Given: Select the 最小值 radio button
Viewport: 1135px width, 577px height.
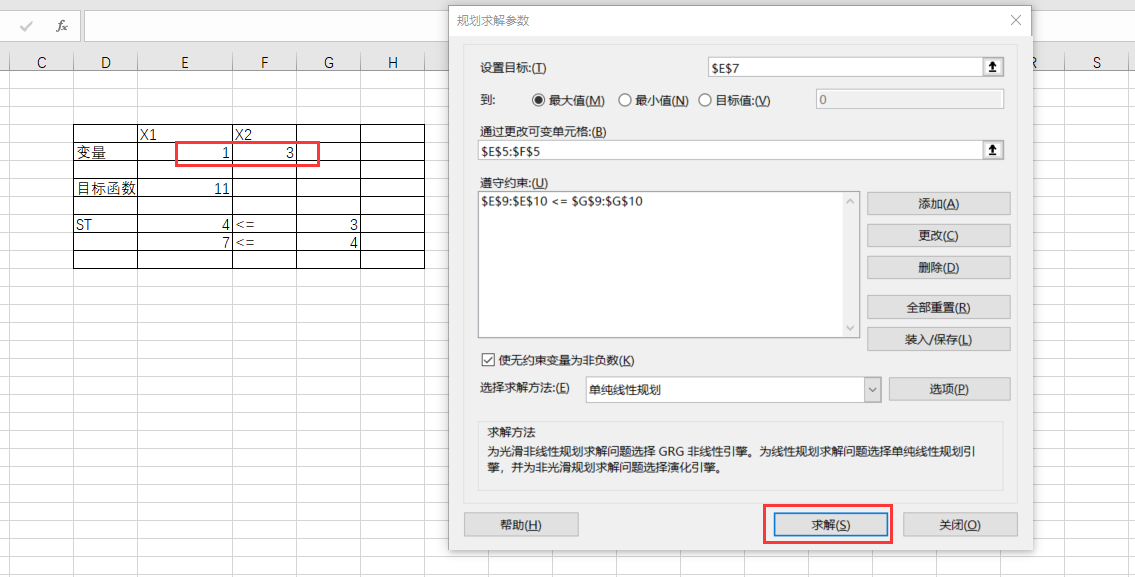Looking at the screenshot, I should click(x=623, y=98).
